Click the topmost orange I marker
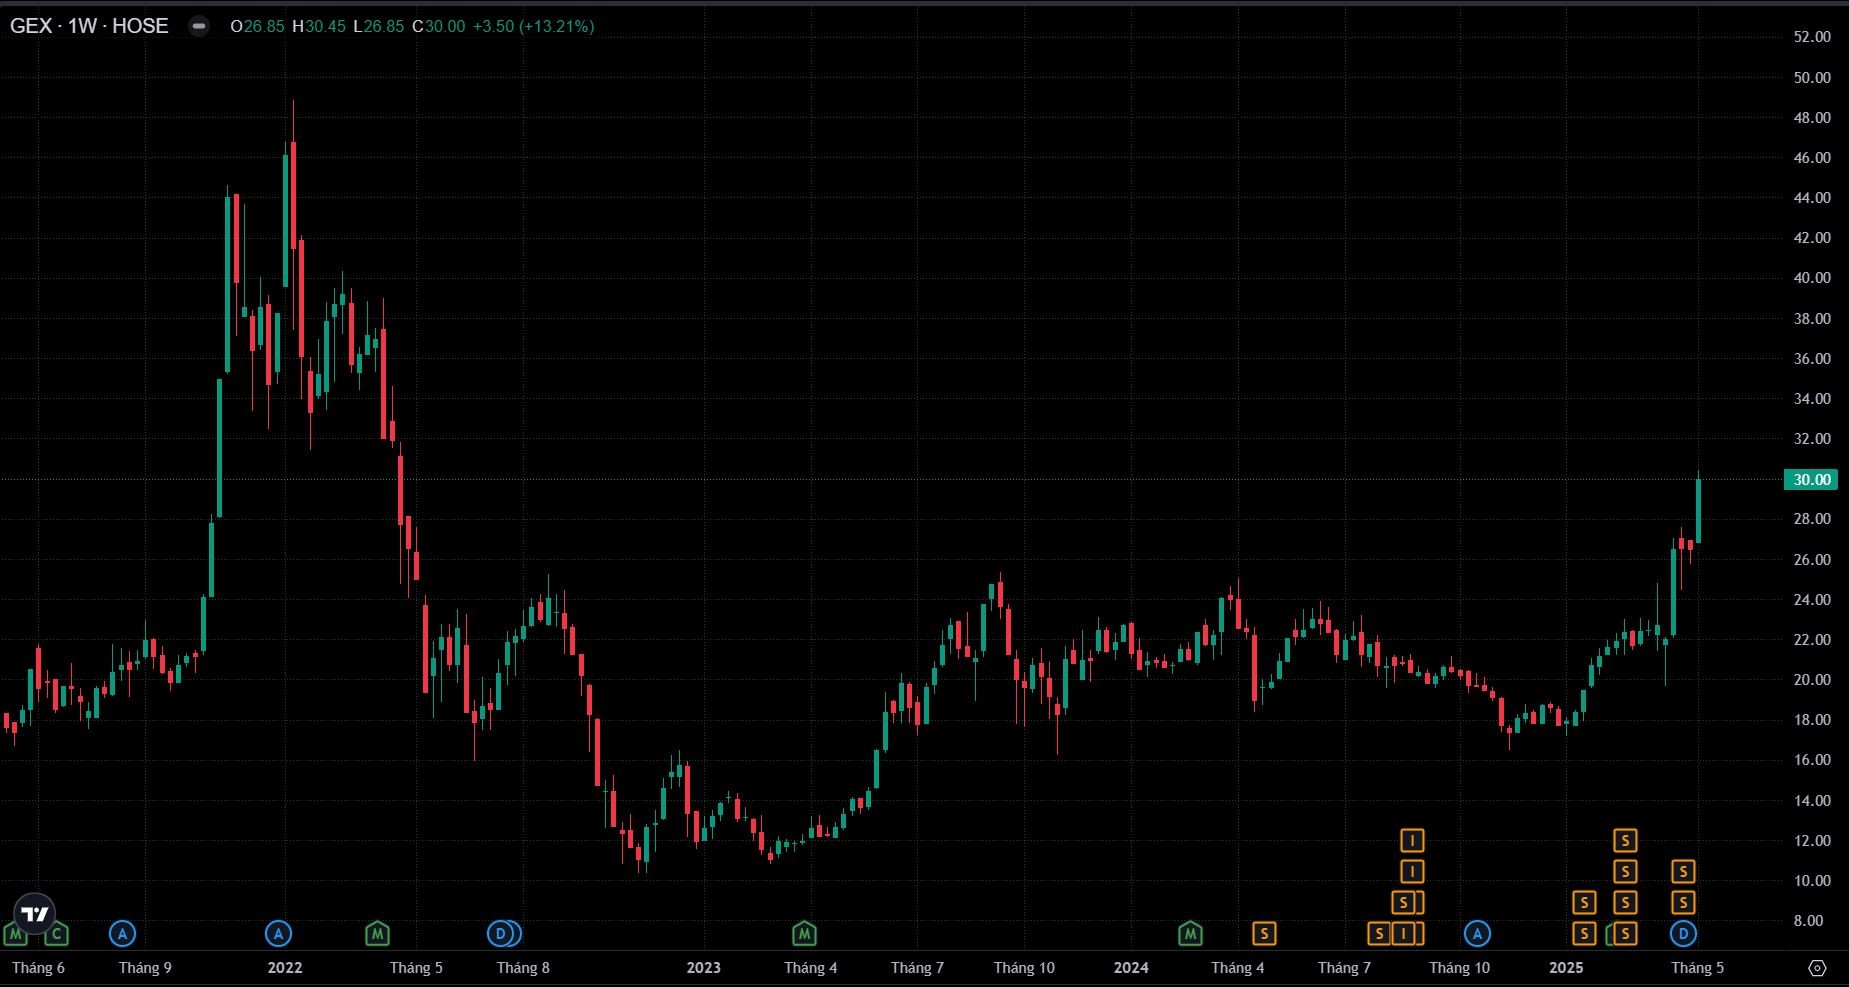The width and height of the screenshot is (1849, 987). [1411, 840]
